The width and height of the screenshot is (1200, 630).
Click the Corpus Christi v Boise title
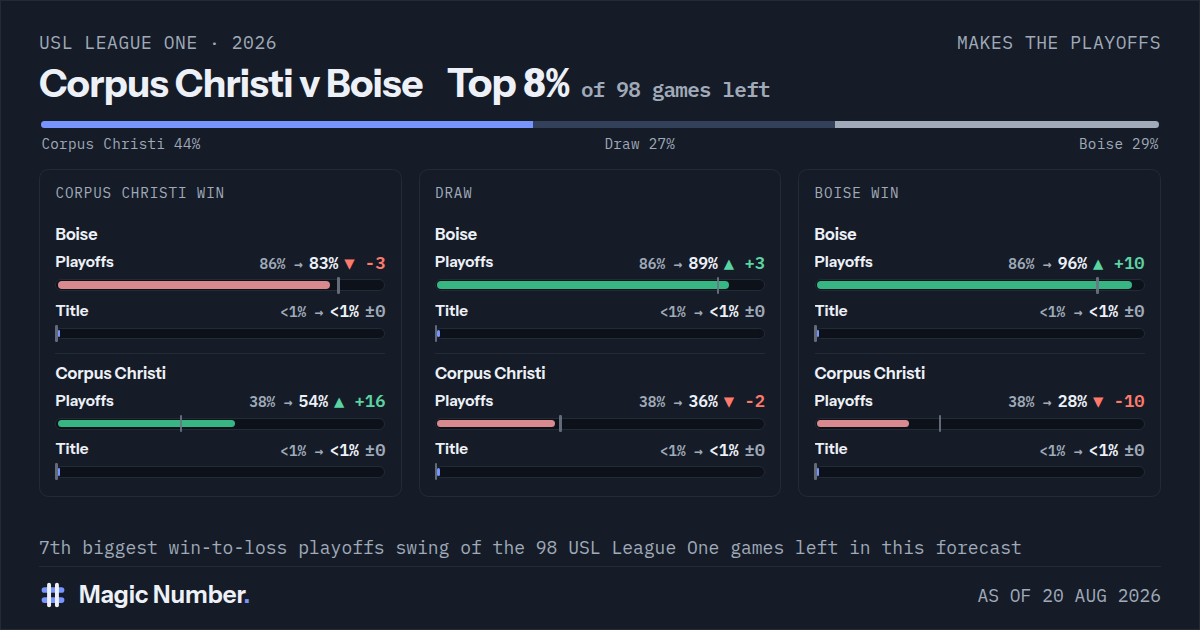(x=231, y=84)
